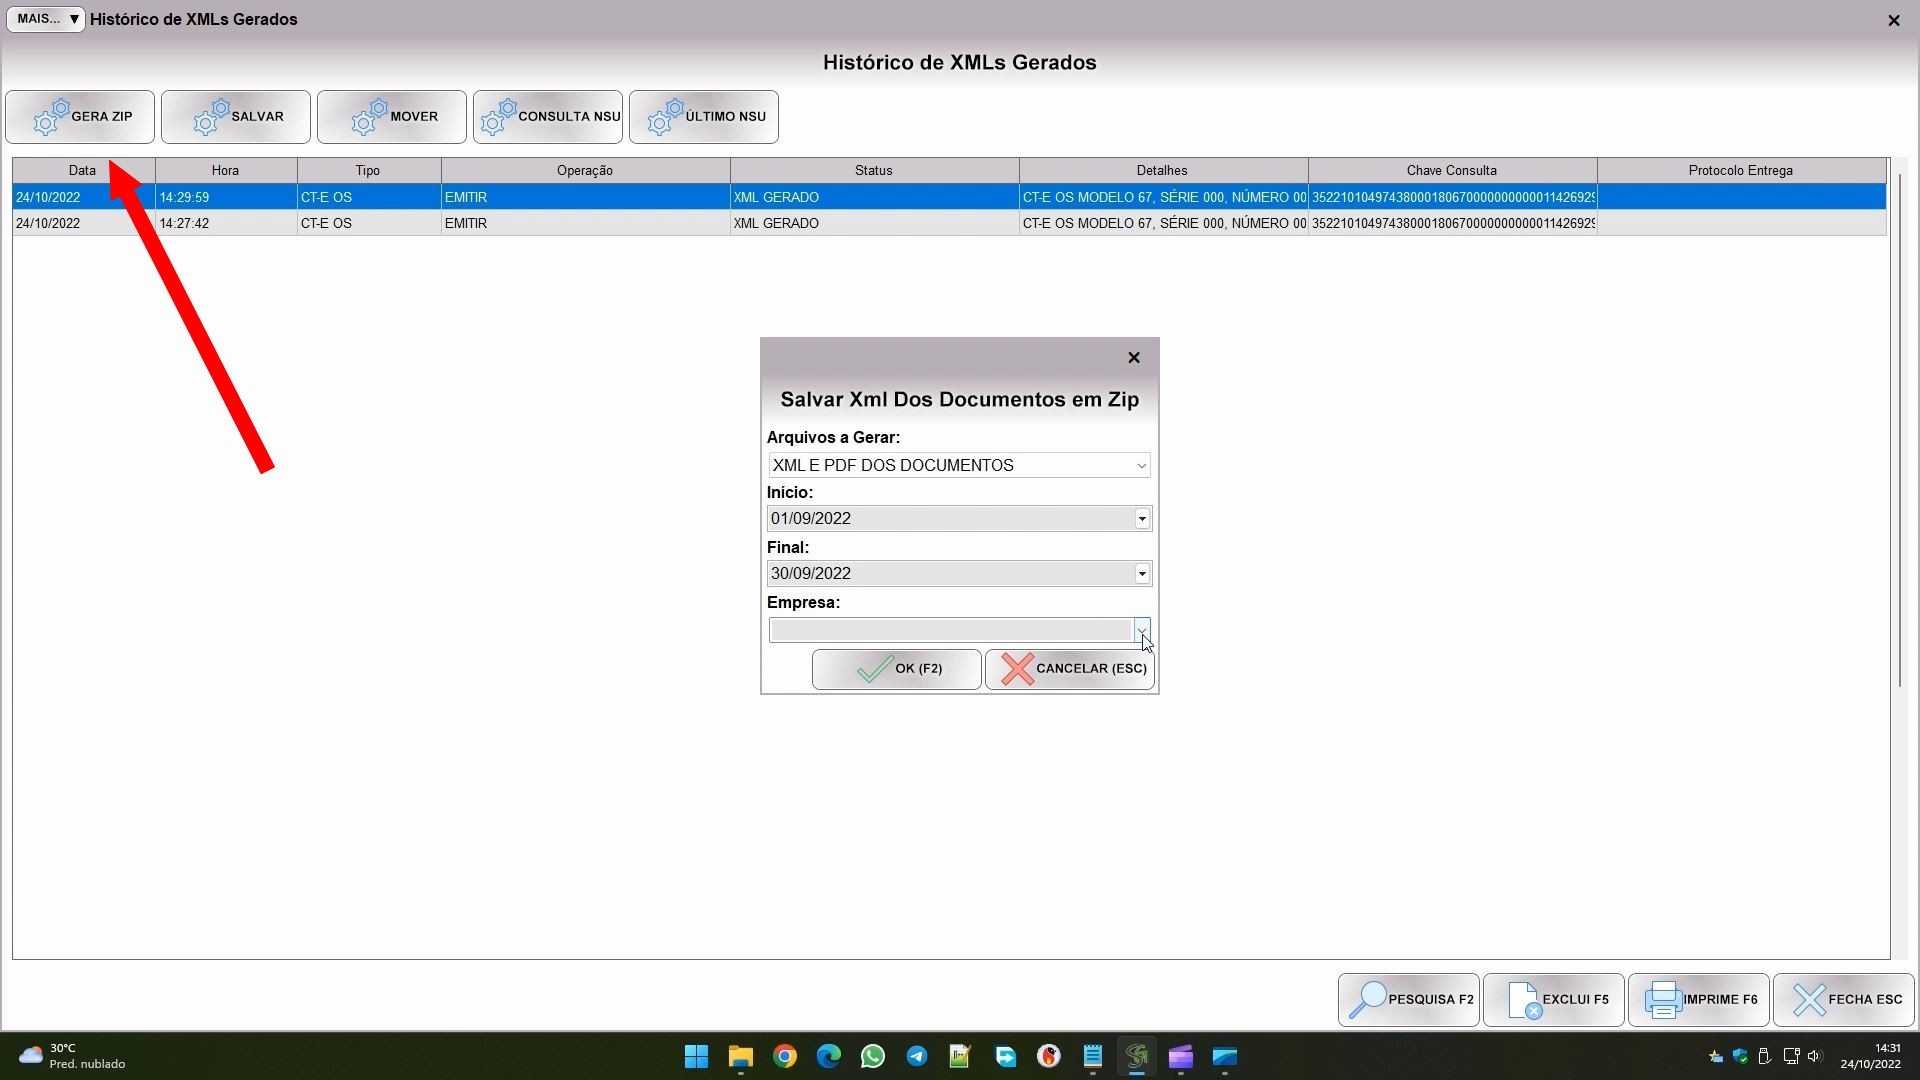The image size is (1920, 1080).
Task: Open the blue notepad taskbar app
Action: point(1093,1057)
